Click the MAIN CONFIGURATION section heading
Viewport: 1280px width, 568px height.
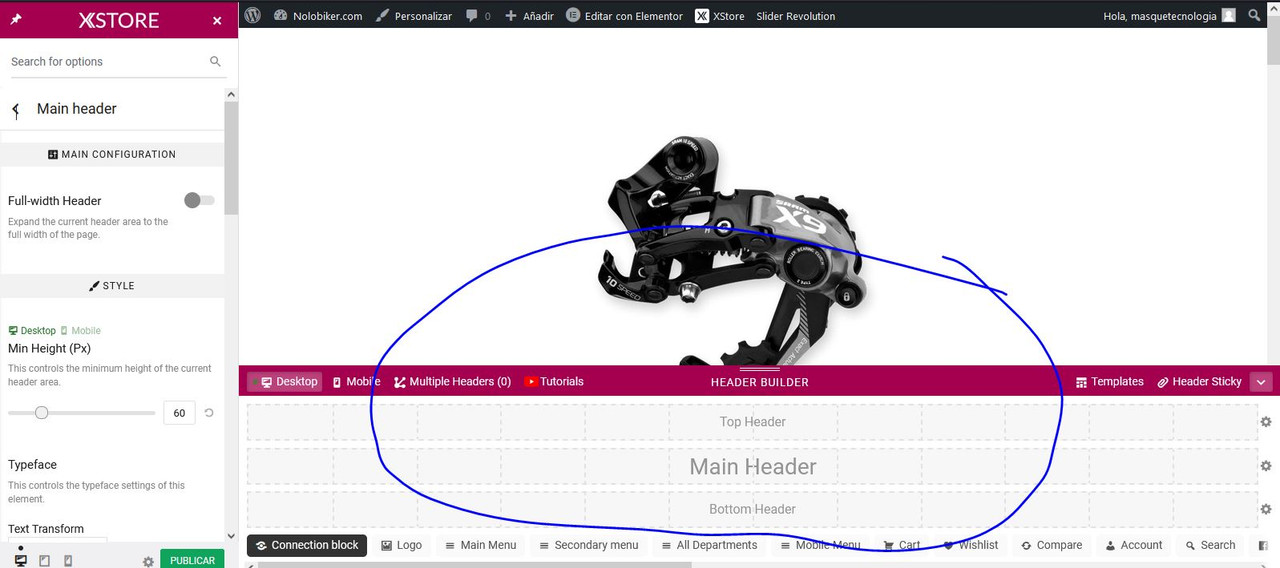click(x=112, y=154)
